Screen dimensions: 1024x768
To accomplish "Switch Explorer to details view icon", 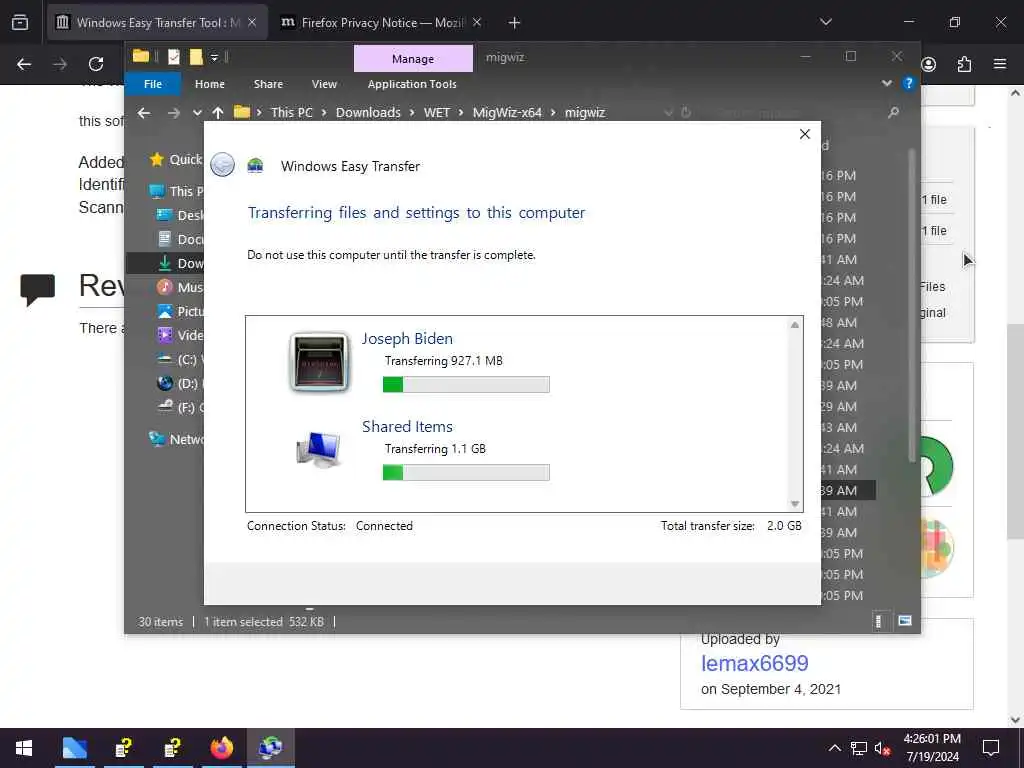I will [x=878, y=621].
